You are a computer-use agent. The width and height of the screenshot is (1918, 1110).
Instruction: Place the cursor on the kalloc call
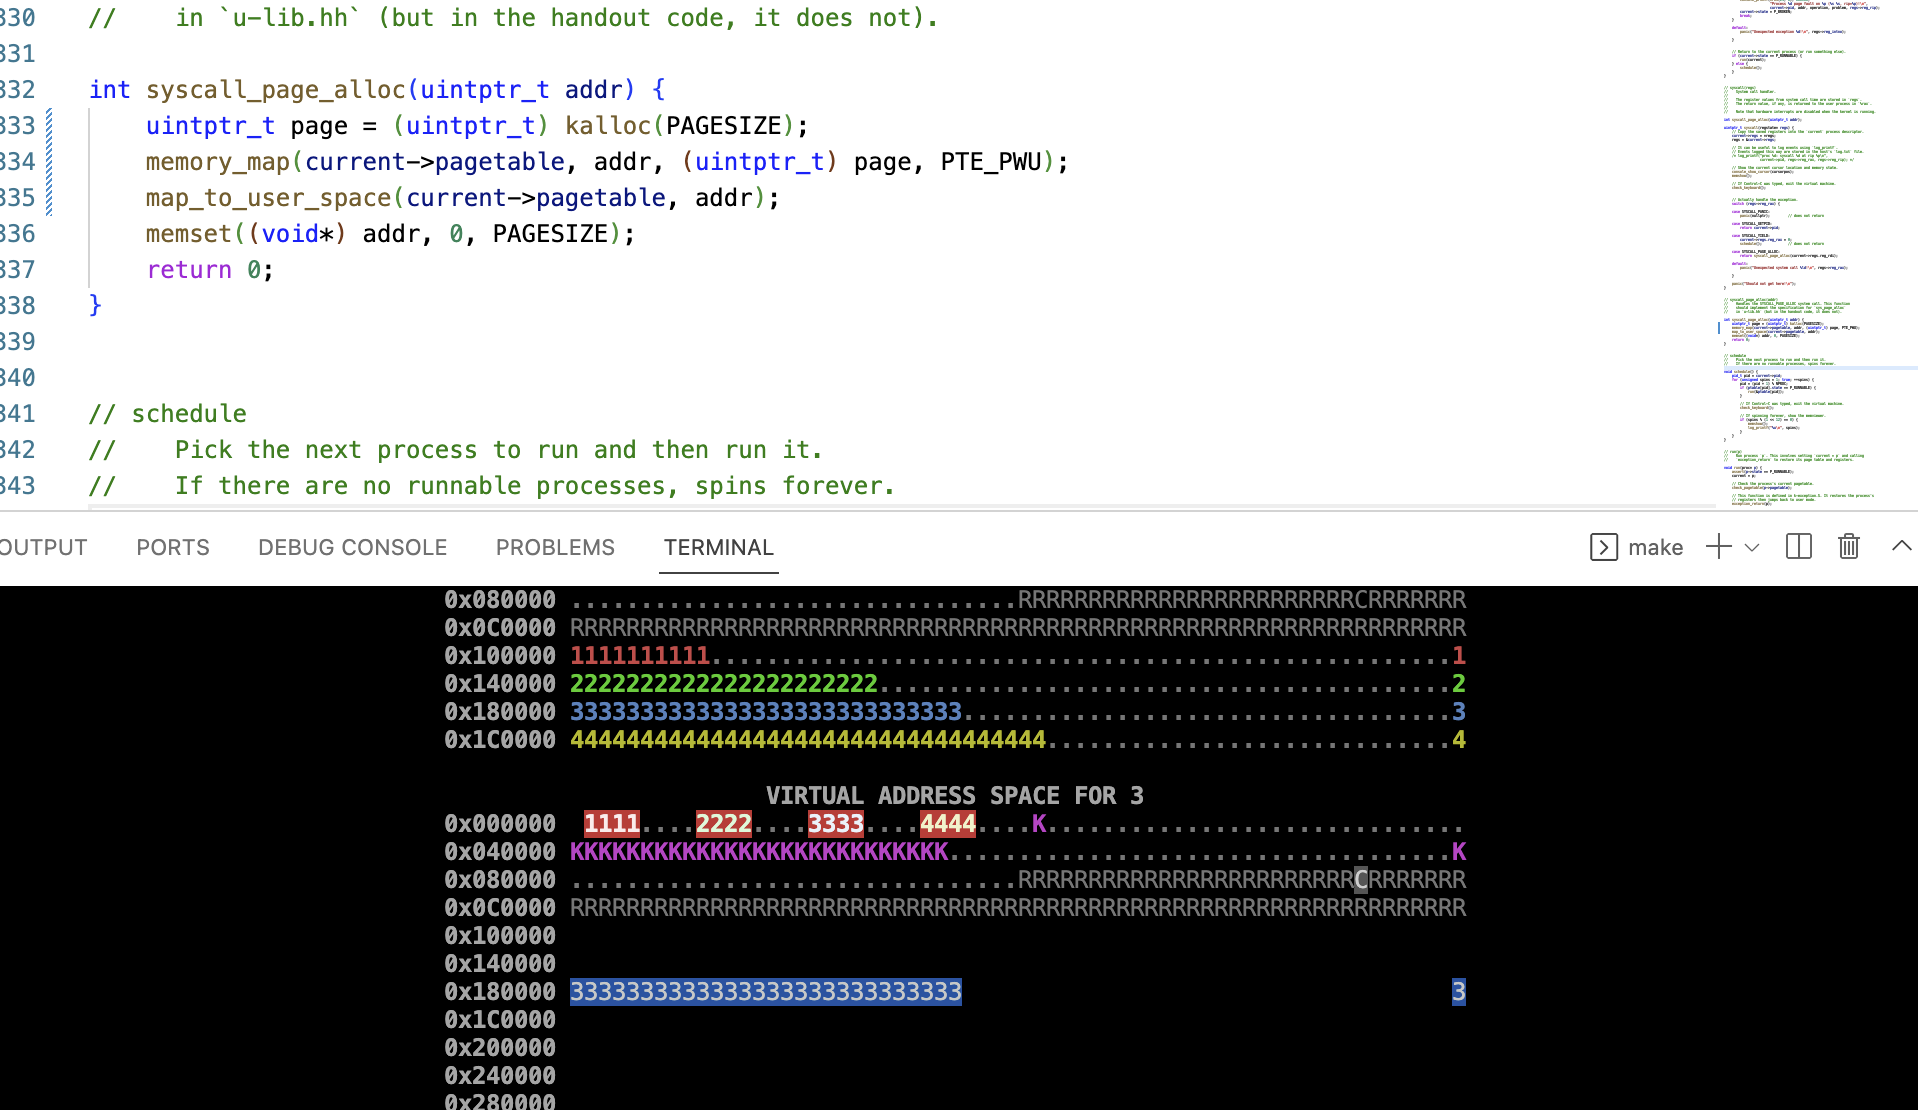[x=607, y=126]
